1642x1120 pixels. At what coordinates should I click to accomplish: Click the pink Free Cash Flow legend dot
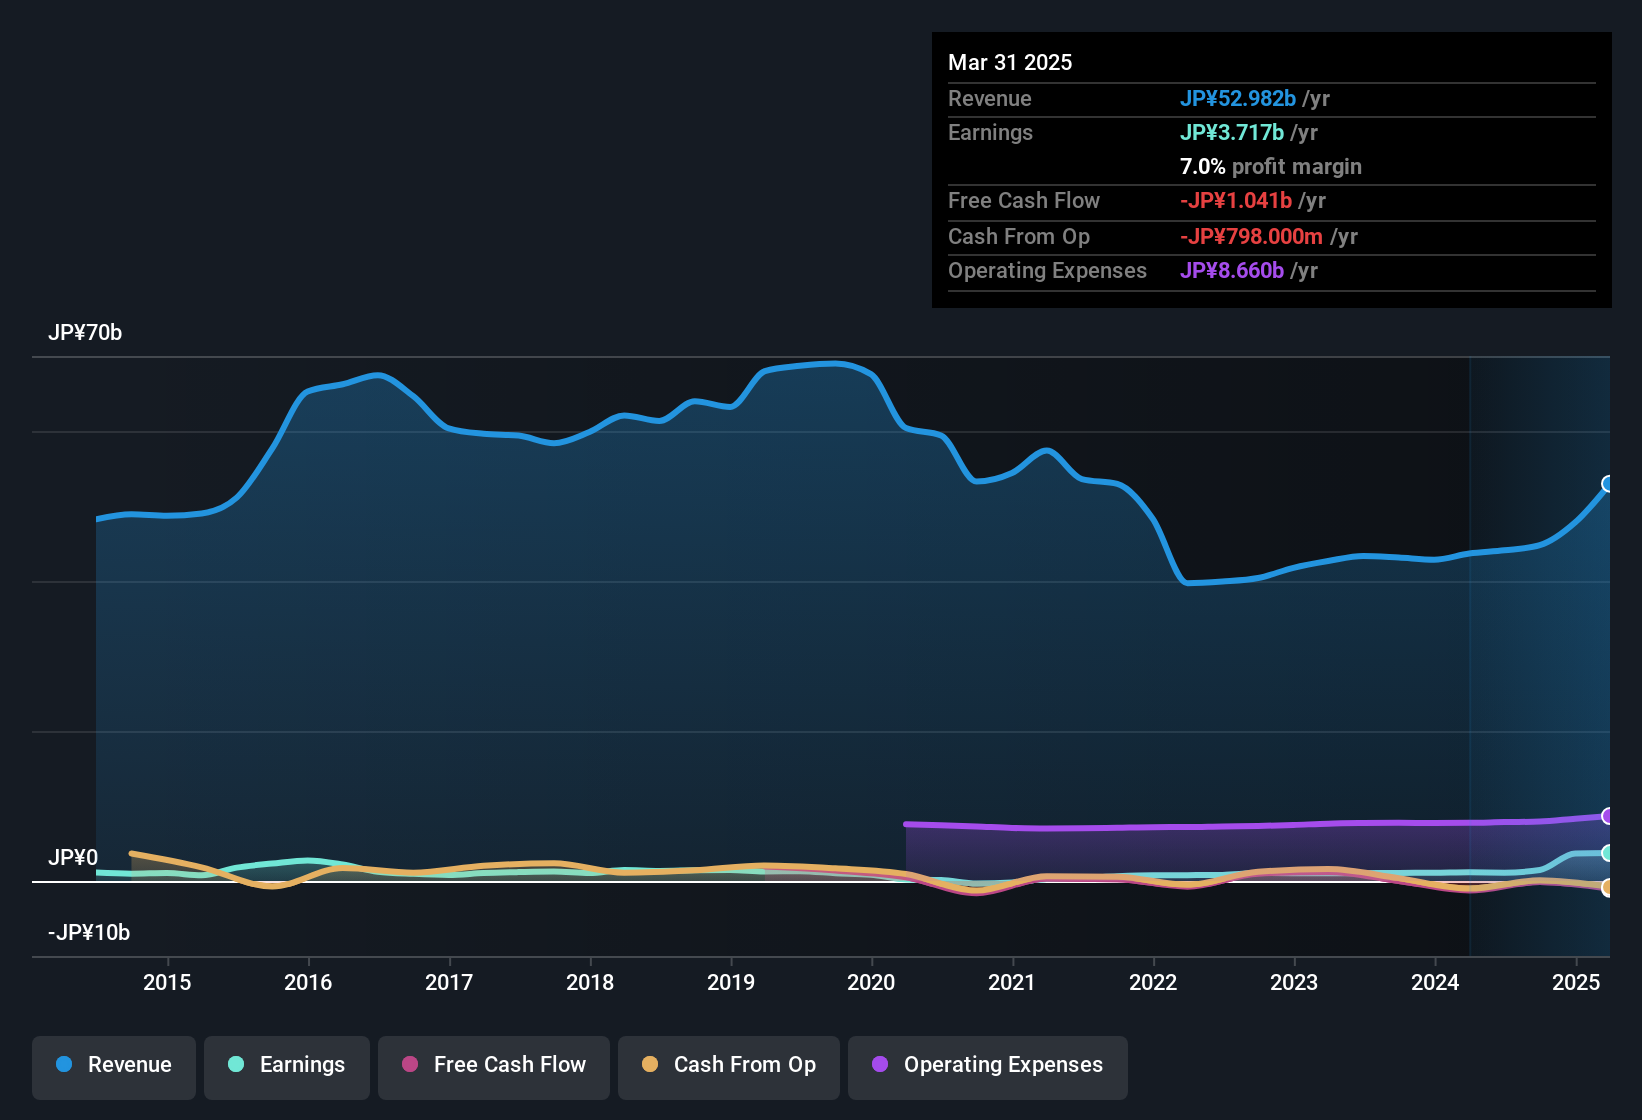pyautogui.click(x=410, y=1064)
